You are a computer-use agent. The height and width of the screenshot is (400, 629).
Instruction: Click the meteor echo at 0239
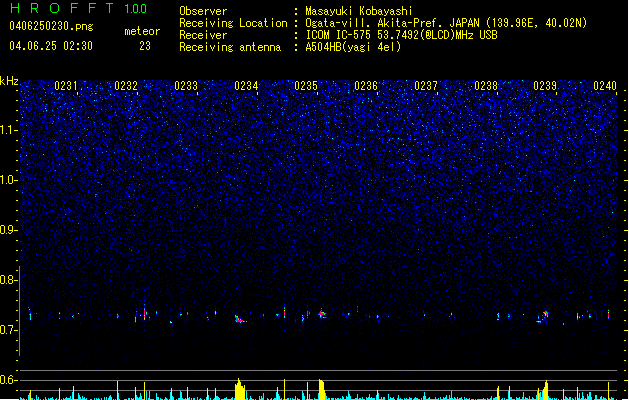(543, 316)
